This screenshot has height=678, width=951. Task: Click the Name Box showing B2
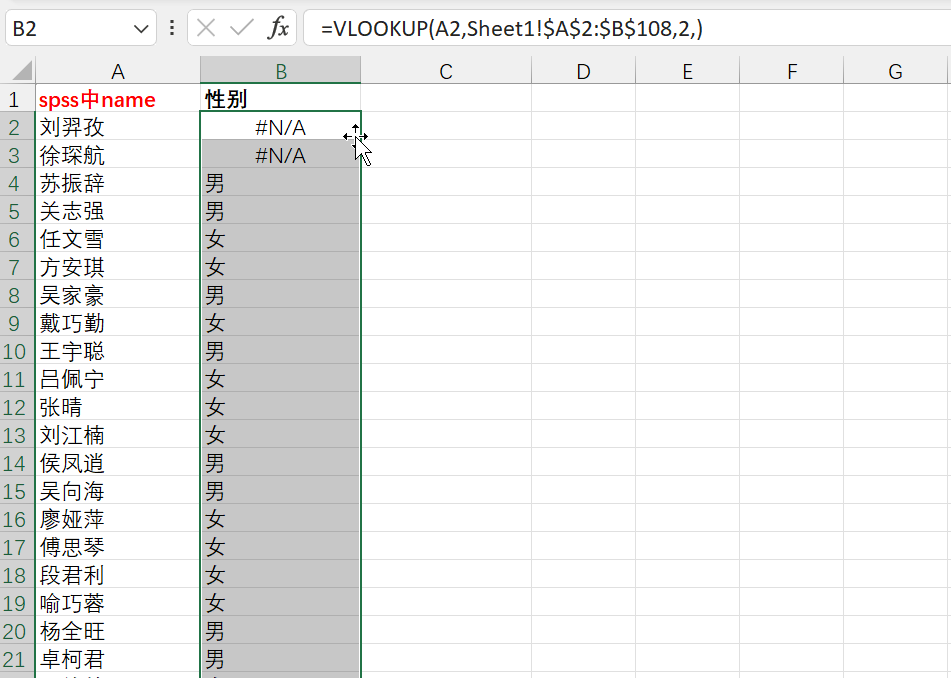[65, 28]
